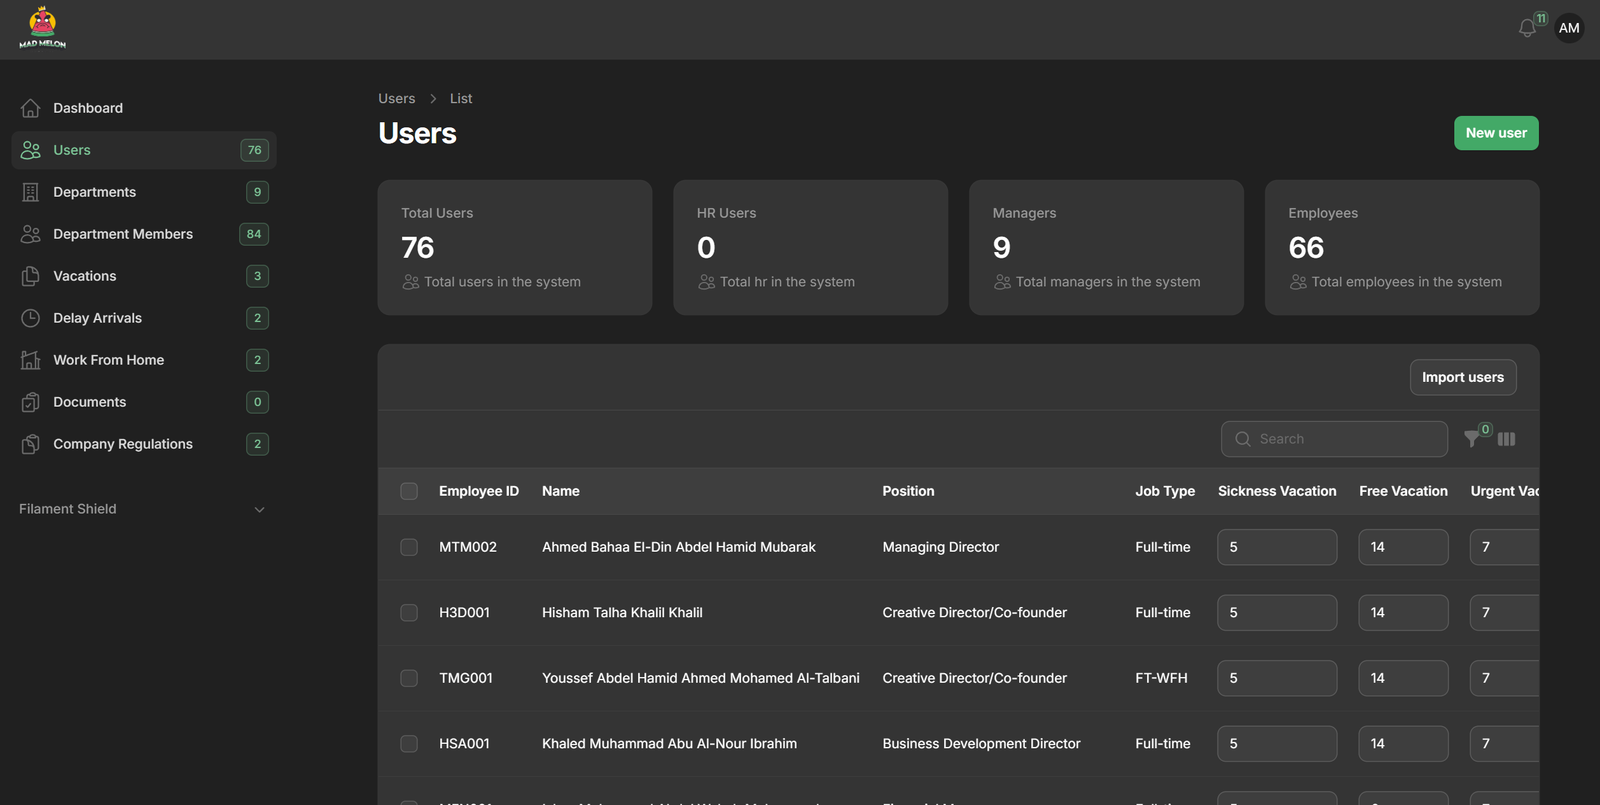
Task: Toggle columns with the column manager icon
Action: click(x=1506, y=439)
